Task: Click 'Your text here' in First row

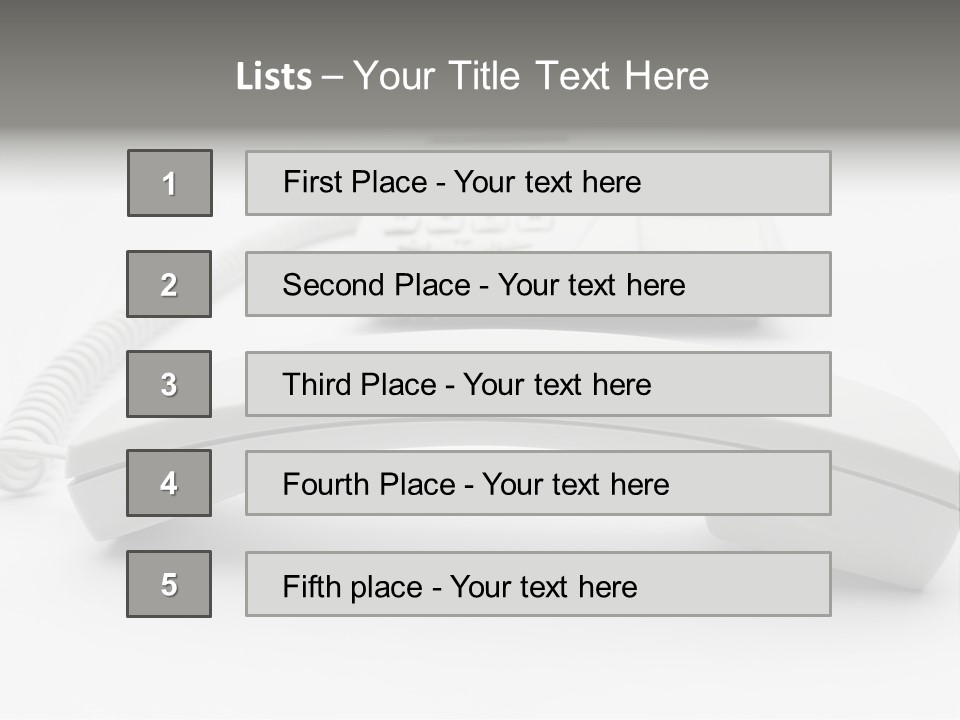Action: (547, 182)
